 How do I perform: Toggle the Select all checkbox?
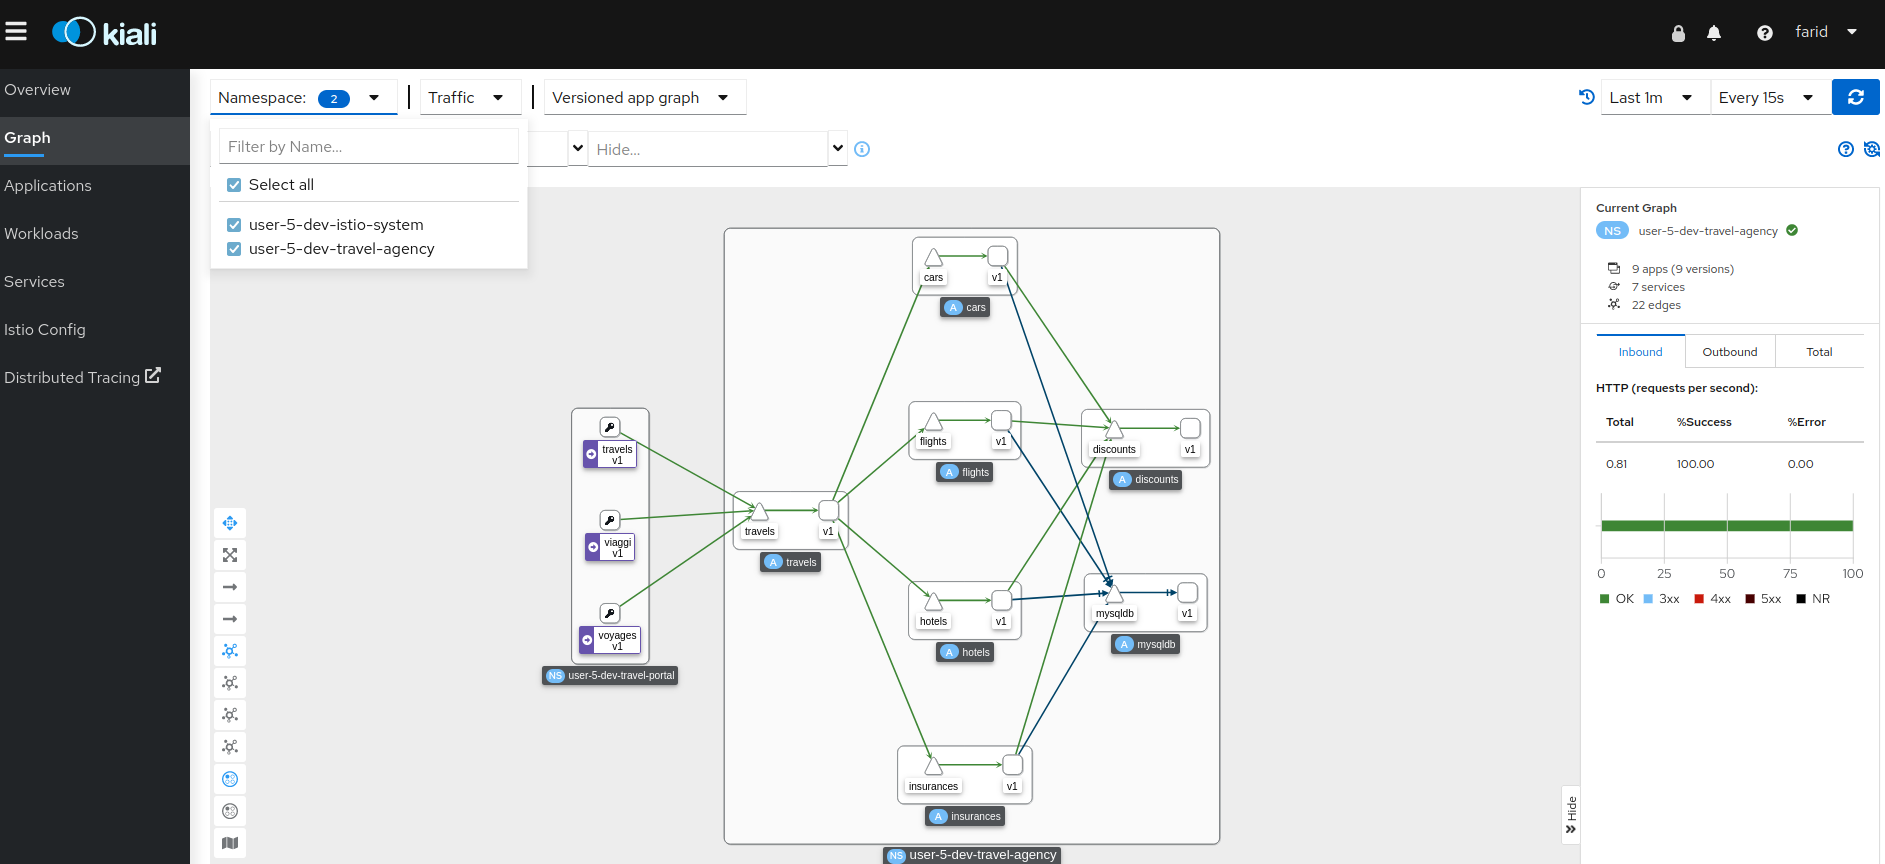(x=234, y=185)
